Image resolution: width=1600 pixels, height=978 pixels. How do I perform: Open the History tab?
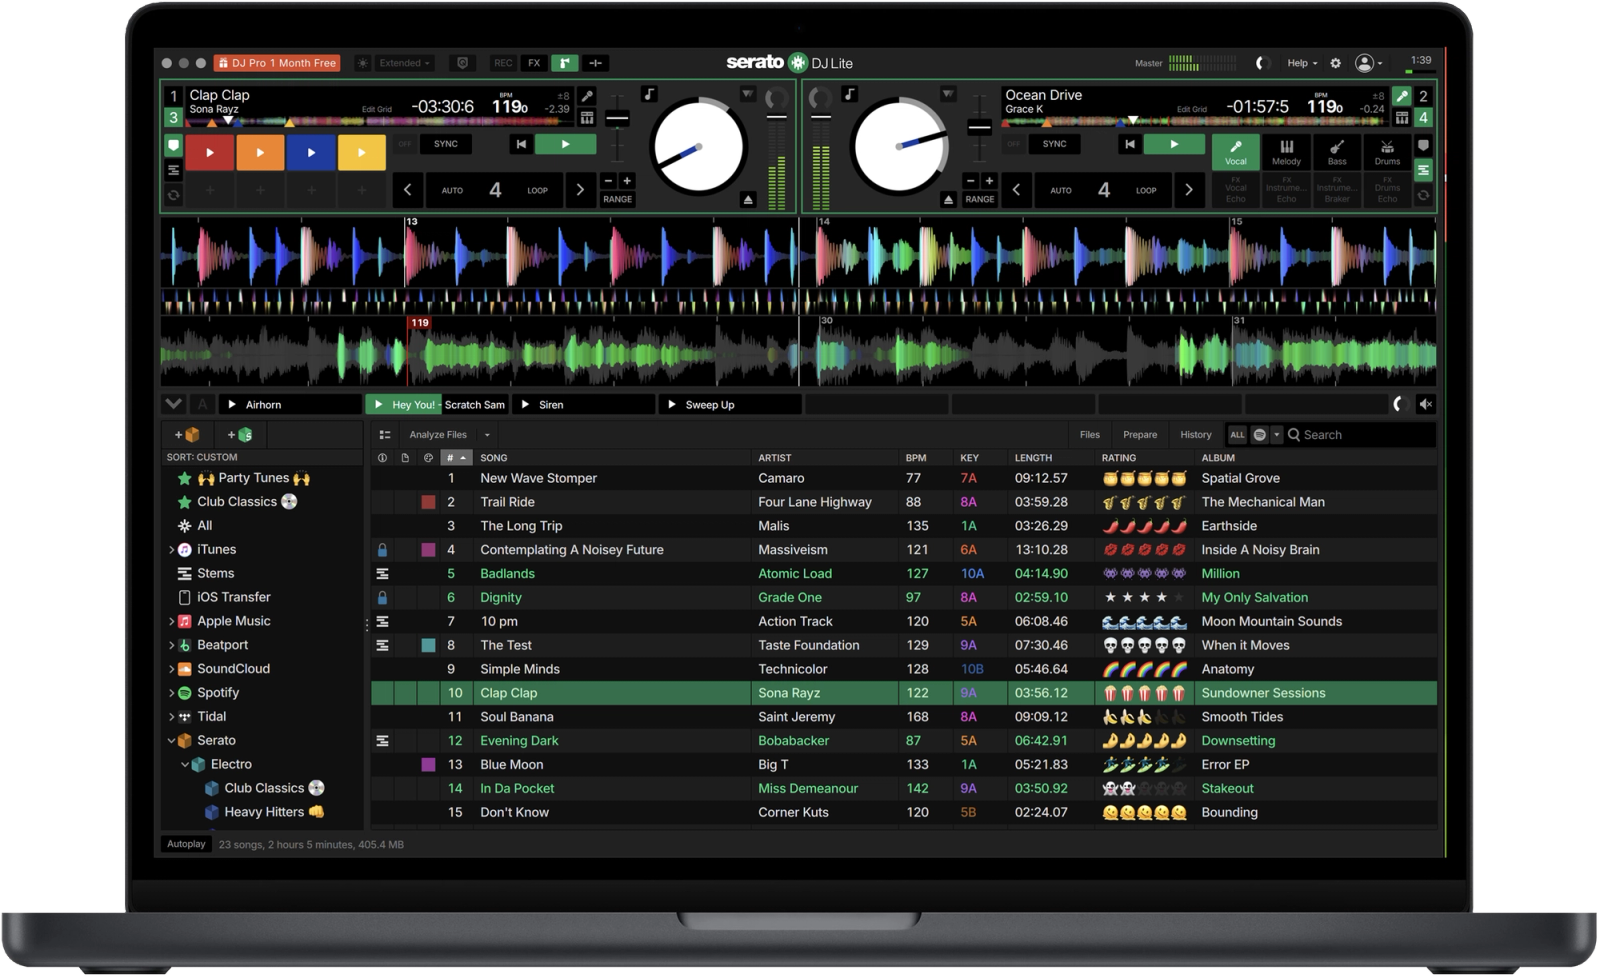(x=1195, y=435)
